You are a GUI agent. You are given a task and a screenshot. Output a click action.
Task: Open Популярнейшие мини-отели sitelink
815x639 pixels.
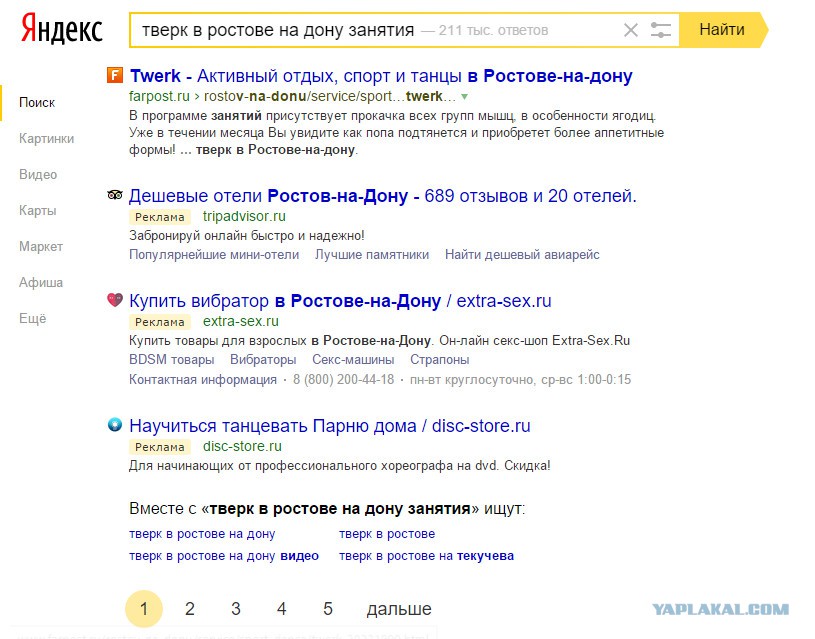(x=214, y=255)
